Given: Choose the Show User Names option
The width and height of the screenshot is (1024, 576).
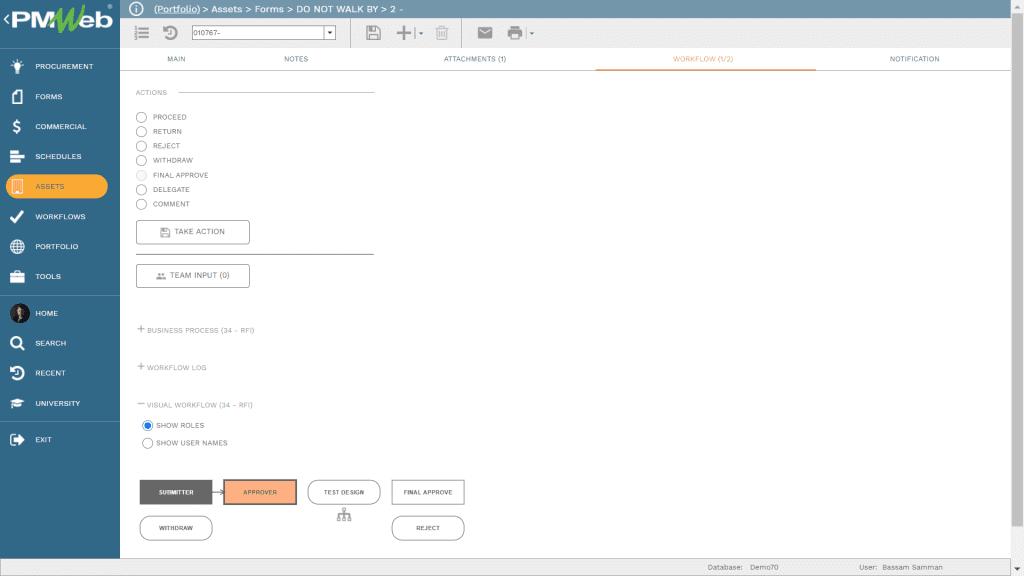Looking at the screenshot, I should pos(148,443).
